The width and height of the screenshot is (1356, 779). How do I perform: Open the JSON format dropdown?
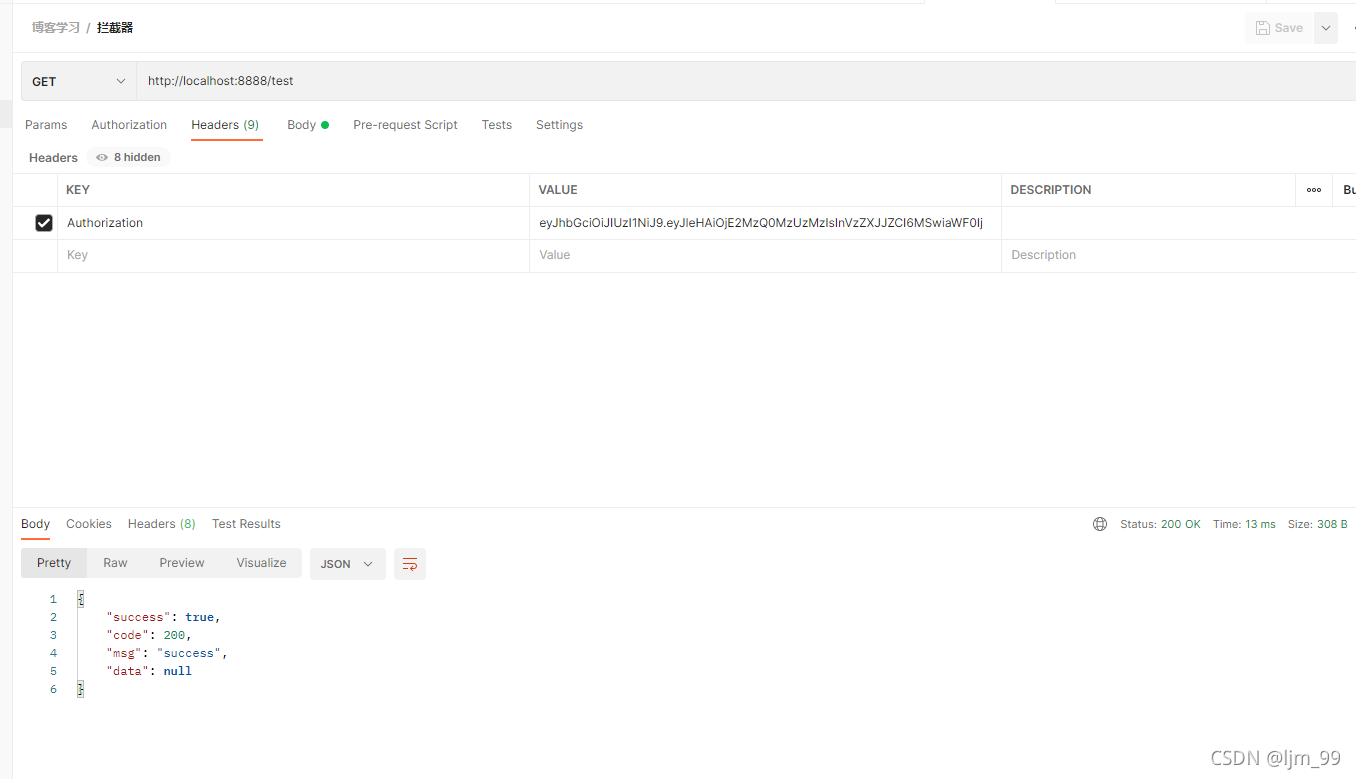pos(347,564)
